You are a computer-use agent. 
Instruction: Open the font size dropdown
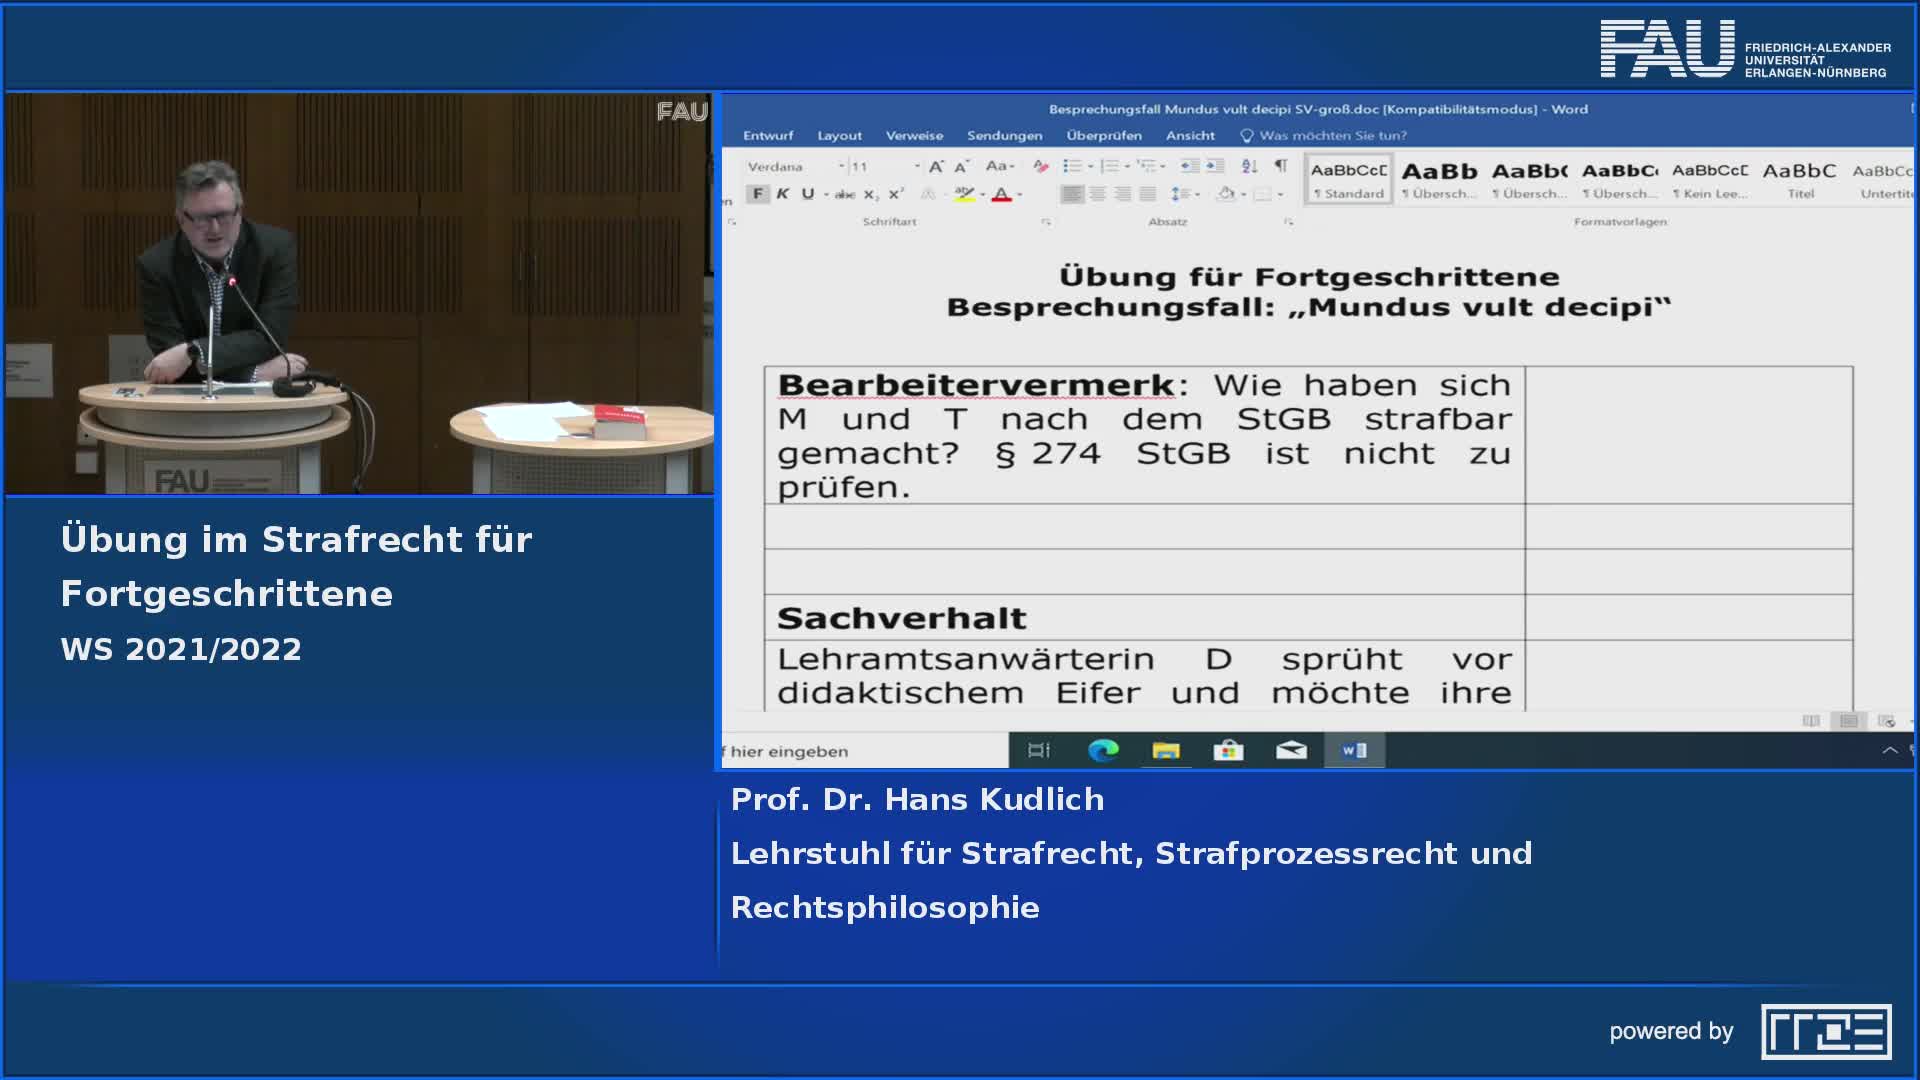click(917, 166)
